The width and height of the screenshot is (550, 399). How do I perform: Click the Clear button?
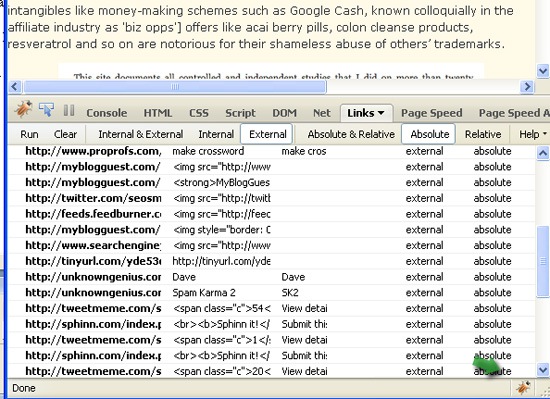pyautogui.click(x=65, y=134)
